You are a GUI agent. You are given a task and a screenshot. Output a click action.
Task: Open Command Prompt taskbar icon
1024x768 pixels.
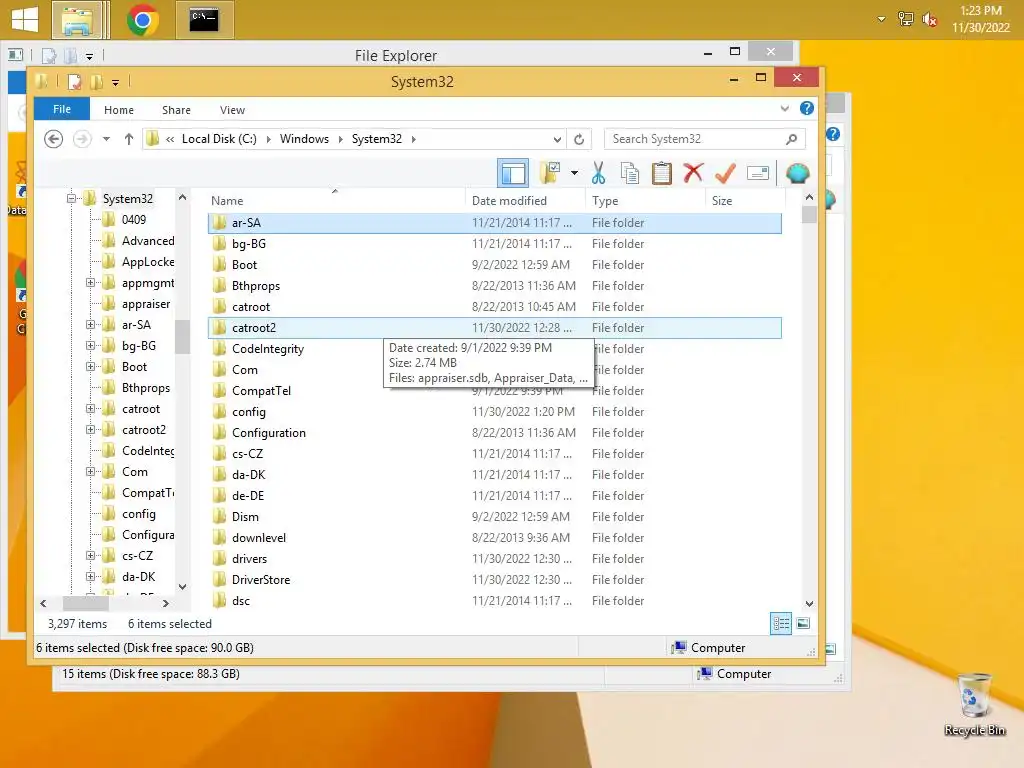tap(204, 20)
